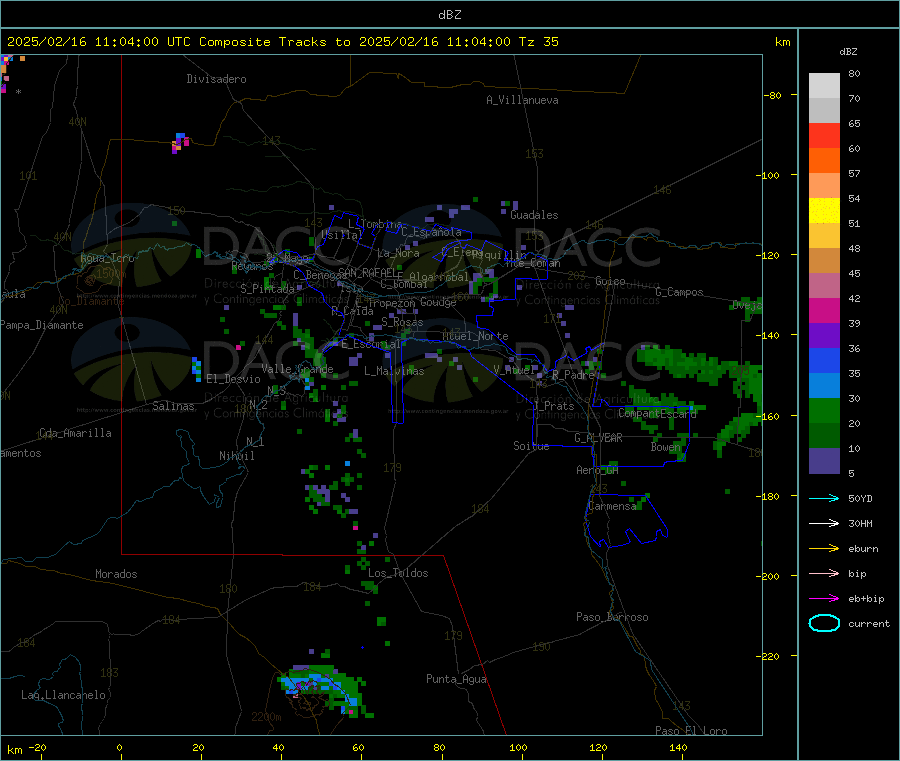Select the lightest gray swatch at scale top
Viewport: 900px width, 761px height.
pyautogui.click(x=824, y=86)
